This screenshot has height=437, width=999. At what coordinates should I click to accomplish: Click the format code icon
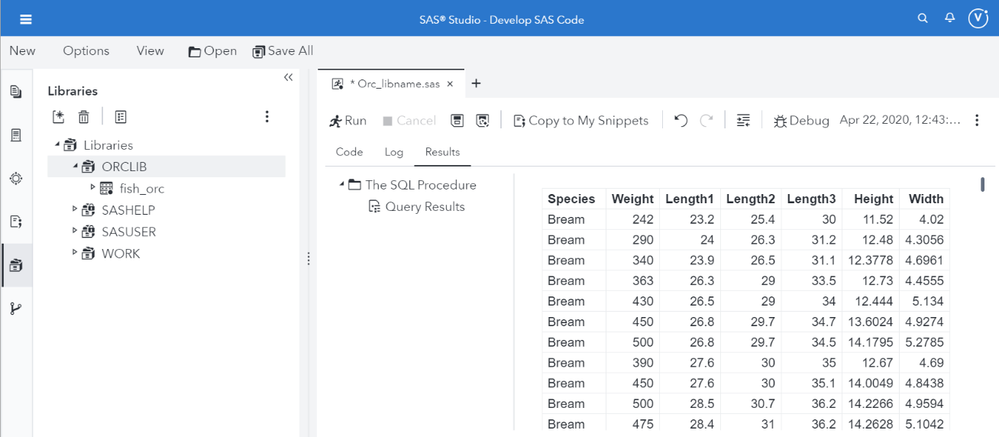point(743,120)
